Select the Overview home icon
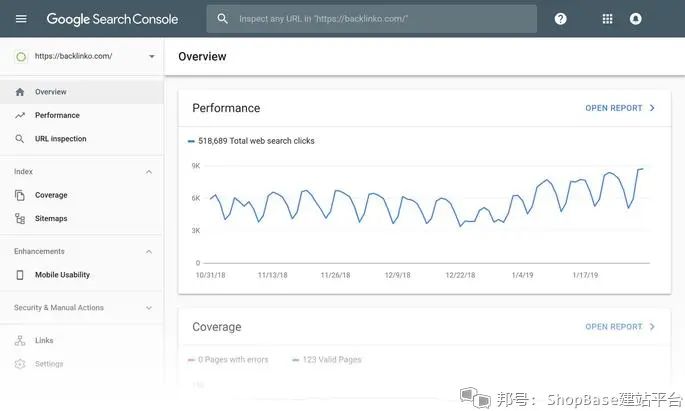 (x=20, y=92)
